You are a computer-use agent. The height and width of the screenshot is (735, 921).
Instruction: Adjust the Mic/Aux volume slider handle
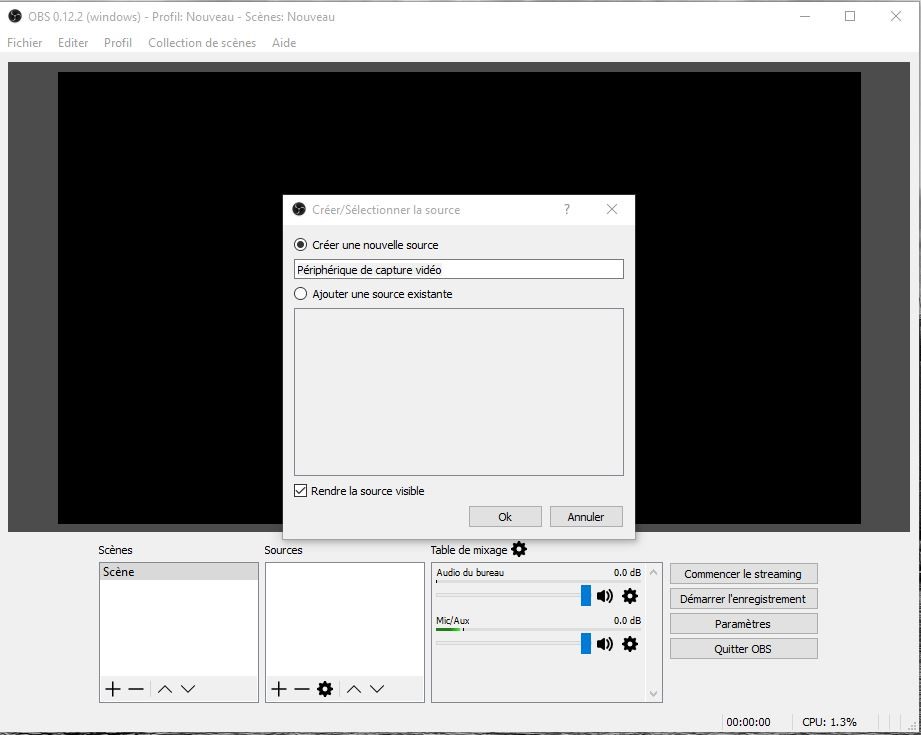[x=586, y=644]
